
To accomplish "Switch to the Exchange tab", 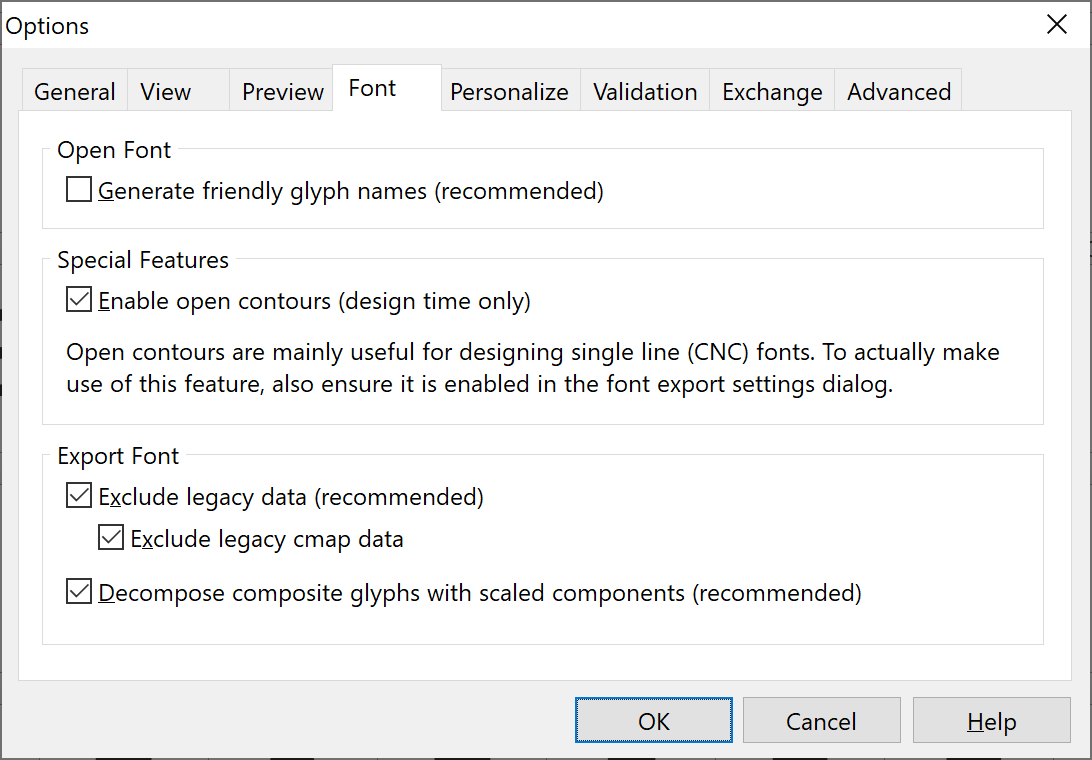I will (x=772, y=91).
